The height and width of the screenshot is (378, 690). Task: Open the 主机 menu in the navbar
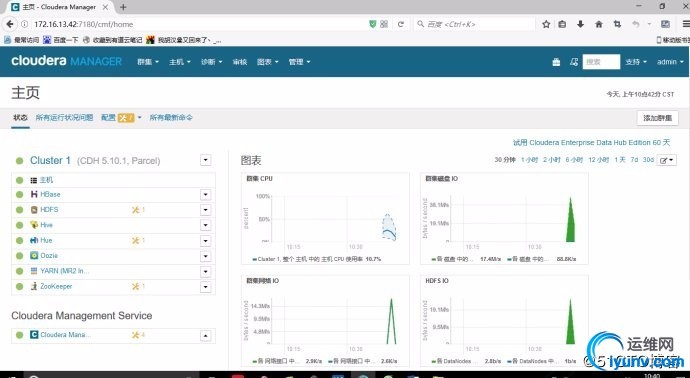(180, 62)
